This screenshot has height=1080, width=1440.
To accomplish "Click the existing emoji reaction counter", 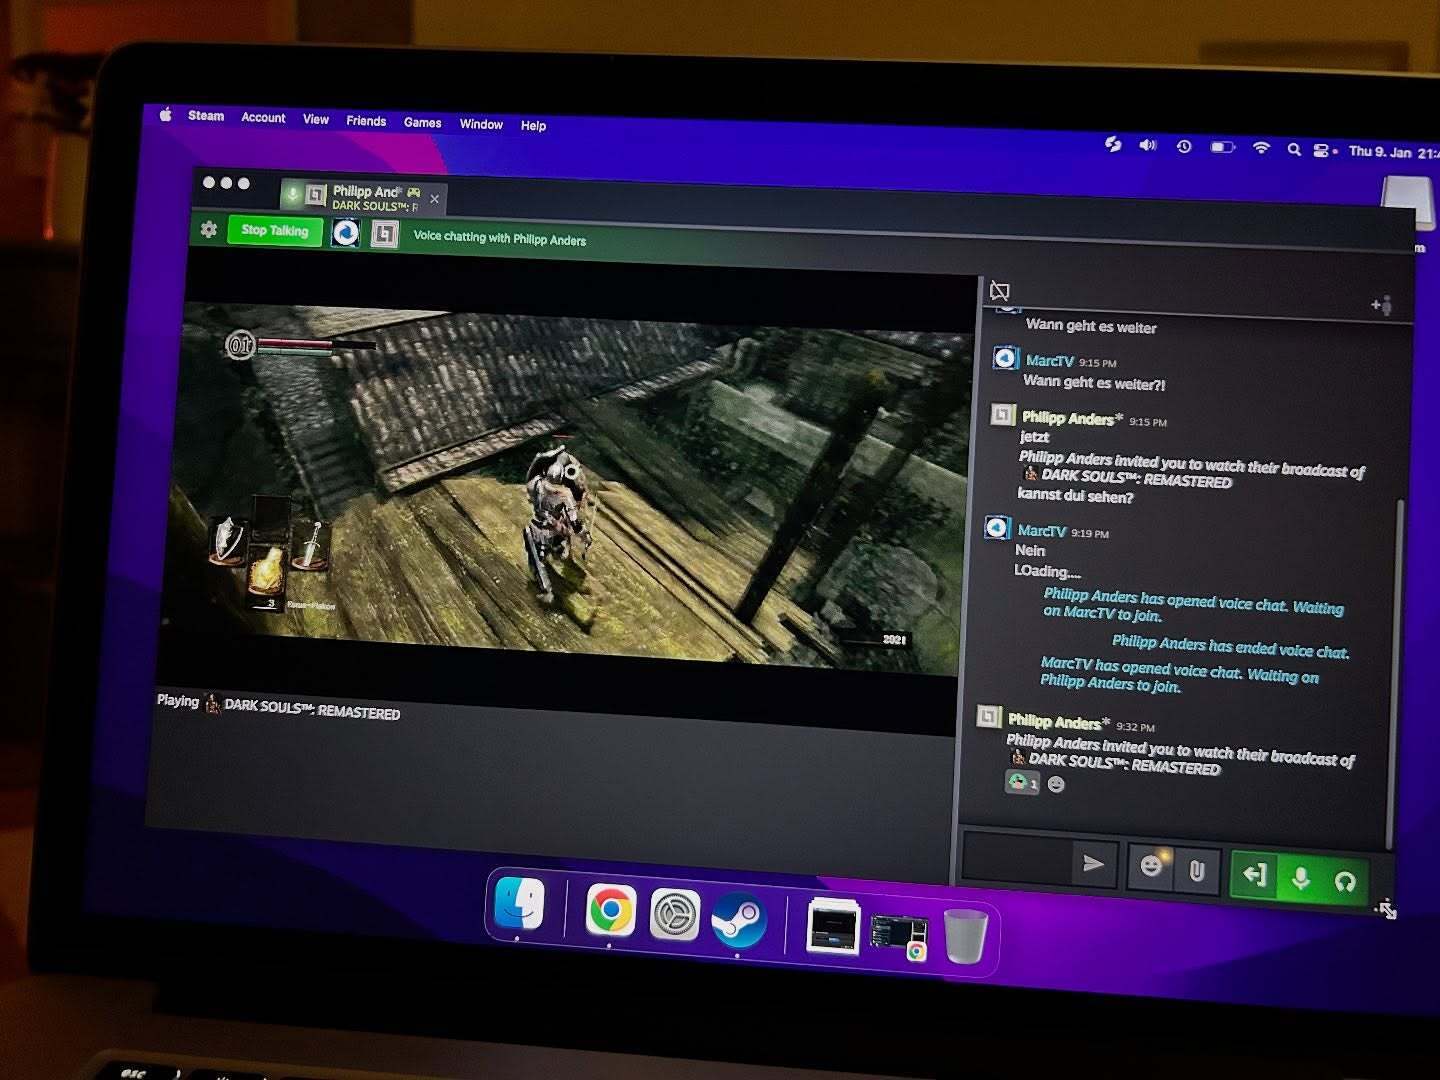I will (x=1022, y=782).
